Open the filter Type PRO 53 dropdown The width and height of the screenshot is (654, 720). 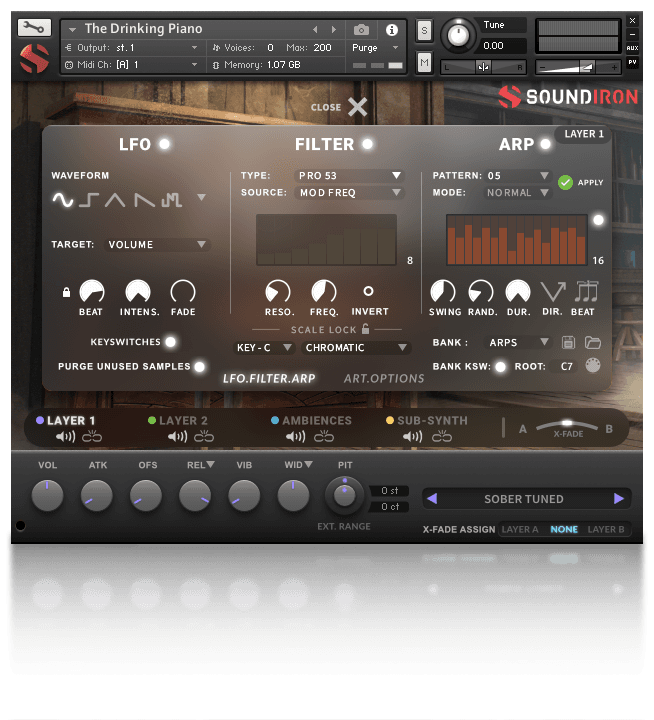(350, 175)
